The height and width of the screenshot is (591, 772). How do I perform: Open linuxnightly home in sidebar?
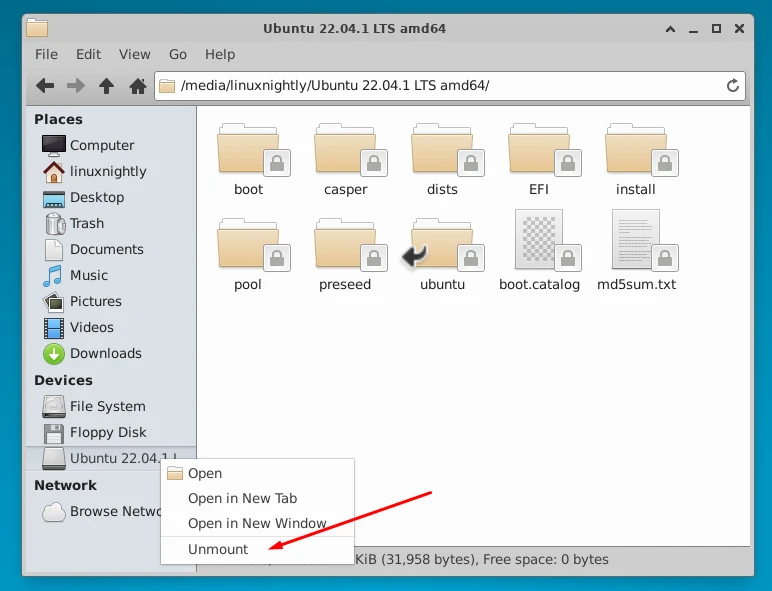(111, 171)
